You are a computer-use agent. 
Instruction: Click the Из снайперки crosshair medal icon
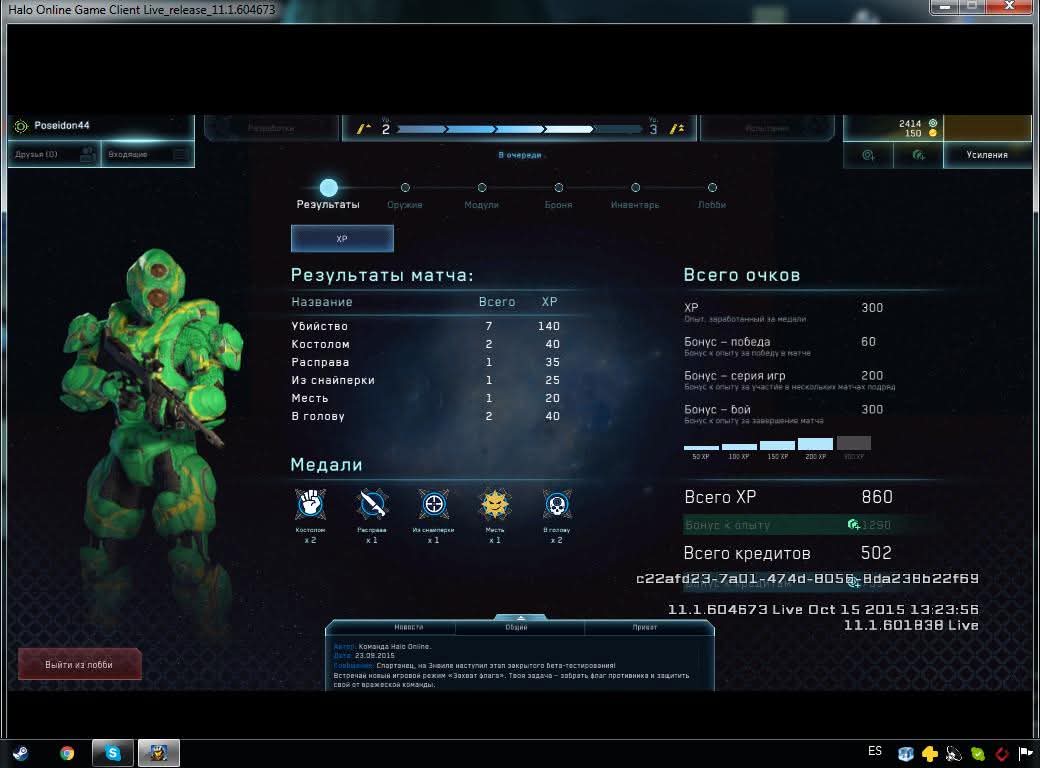pos(433,504)
